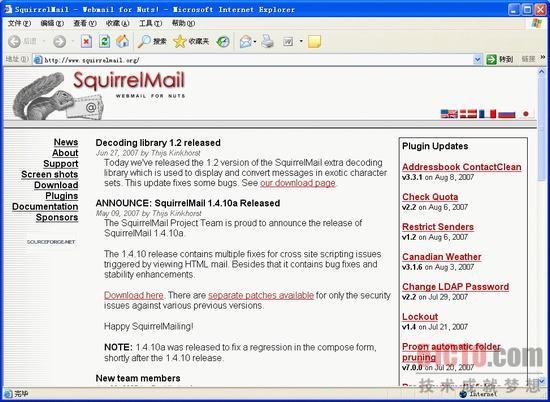Open the Favorites menu (收藏)
This screenshot has height=402, width=550.
click(118, 23)
